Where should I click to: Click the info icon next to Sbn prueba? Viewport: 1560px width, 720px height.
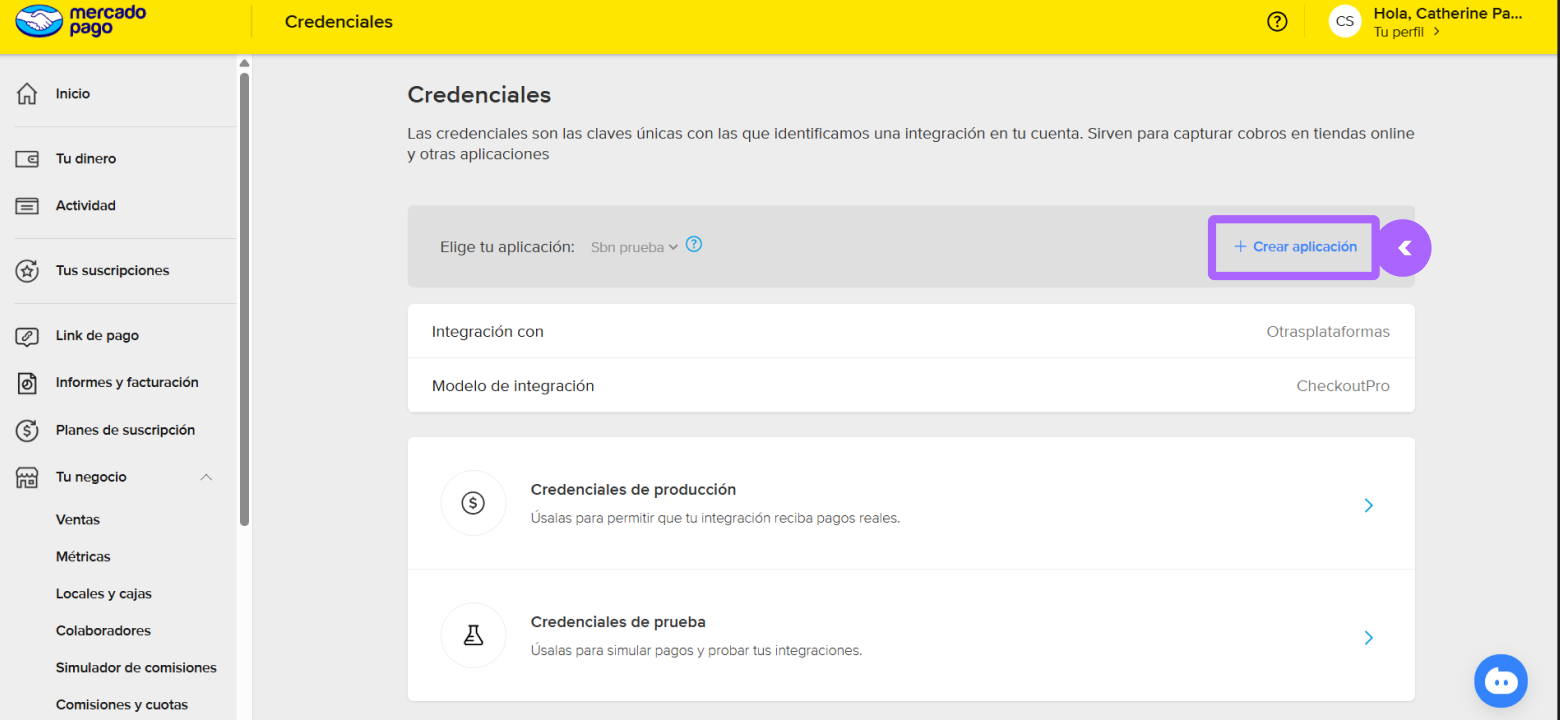(x=694, y=244)
